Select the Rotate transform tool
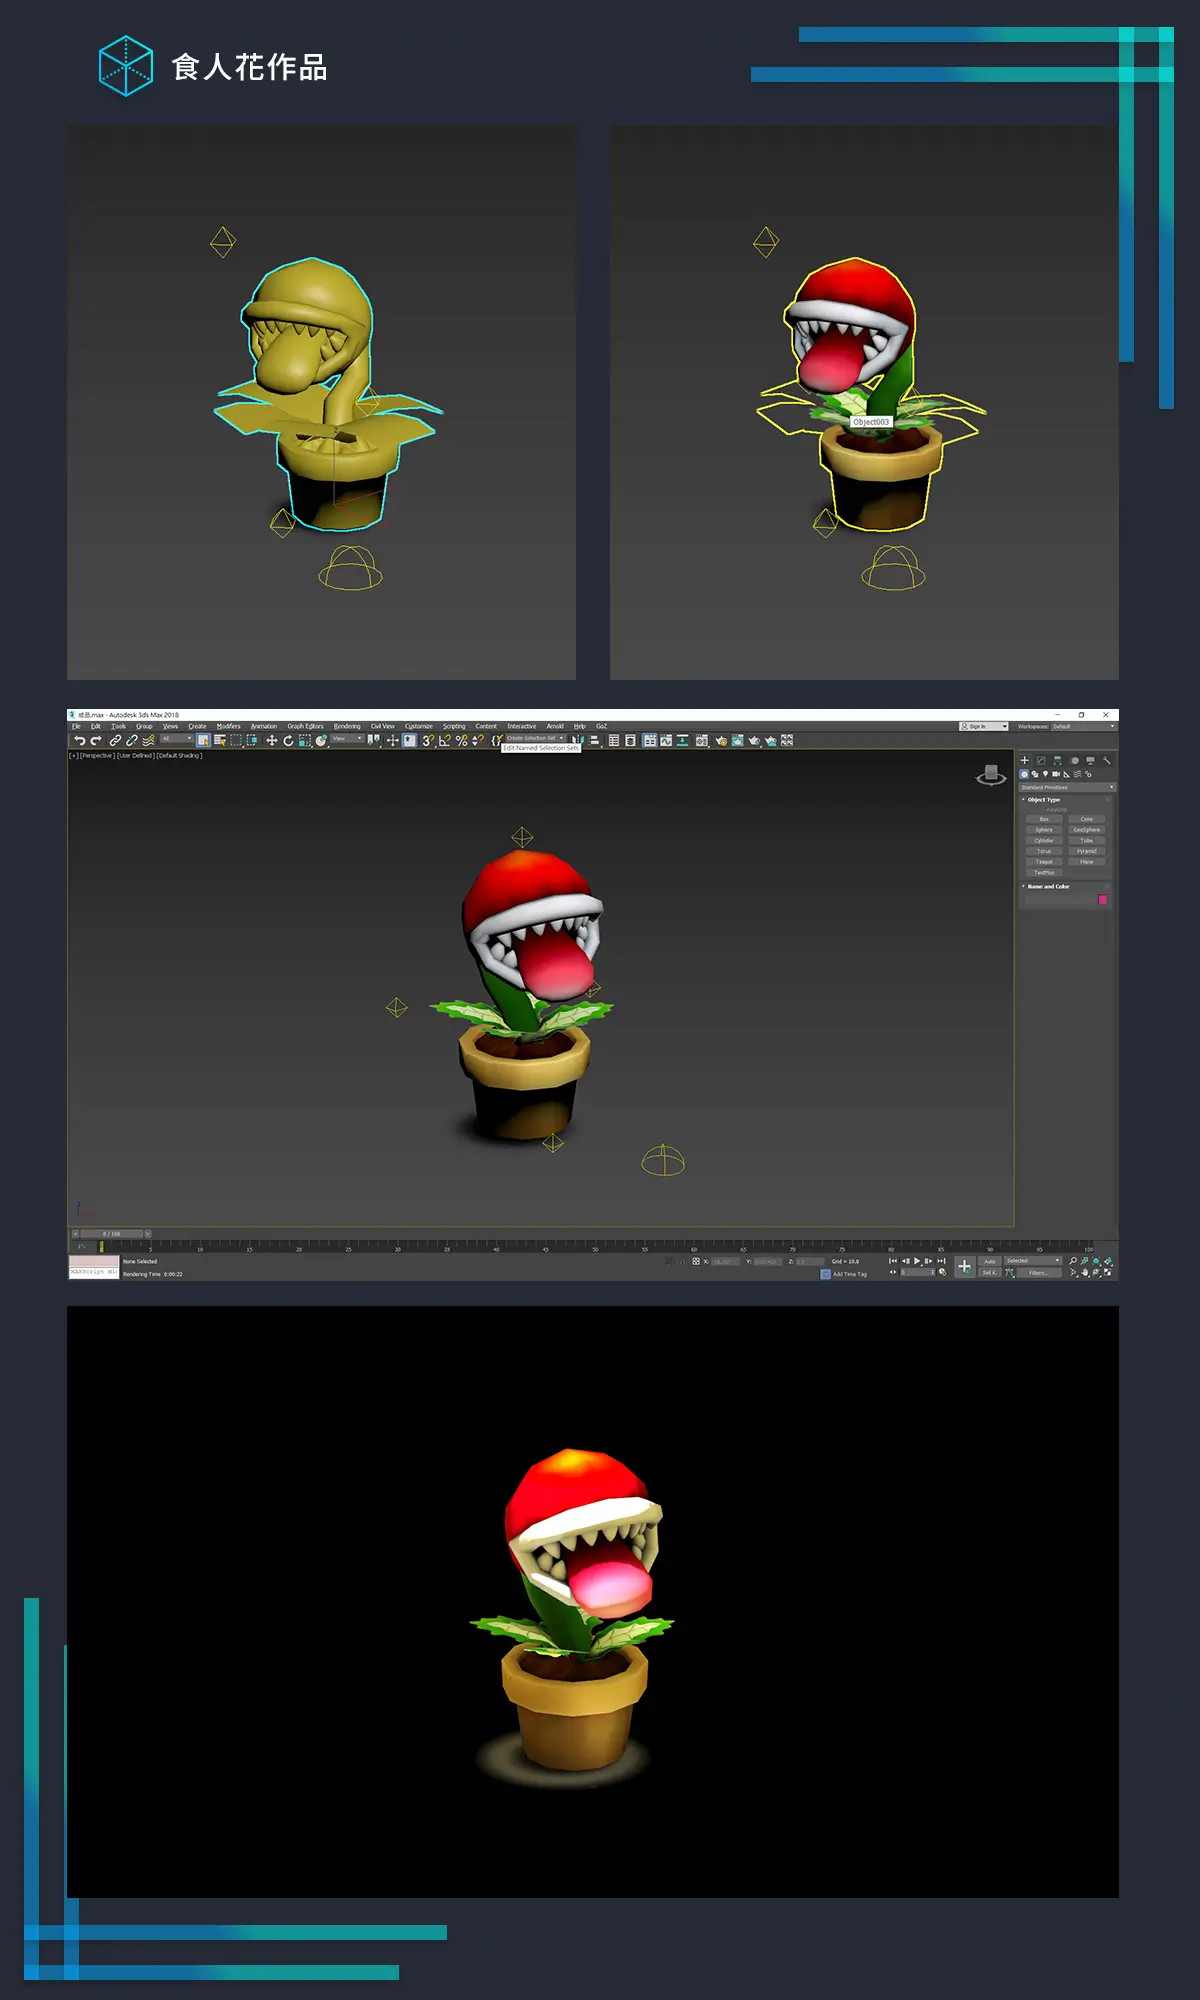Screen dimensions: 1200x2000 288,741
